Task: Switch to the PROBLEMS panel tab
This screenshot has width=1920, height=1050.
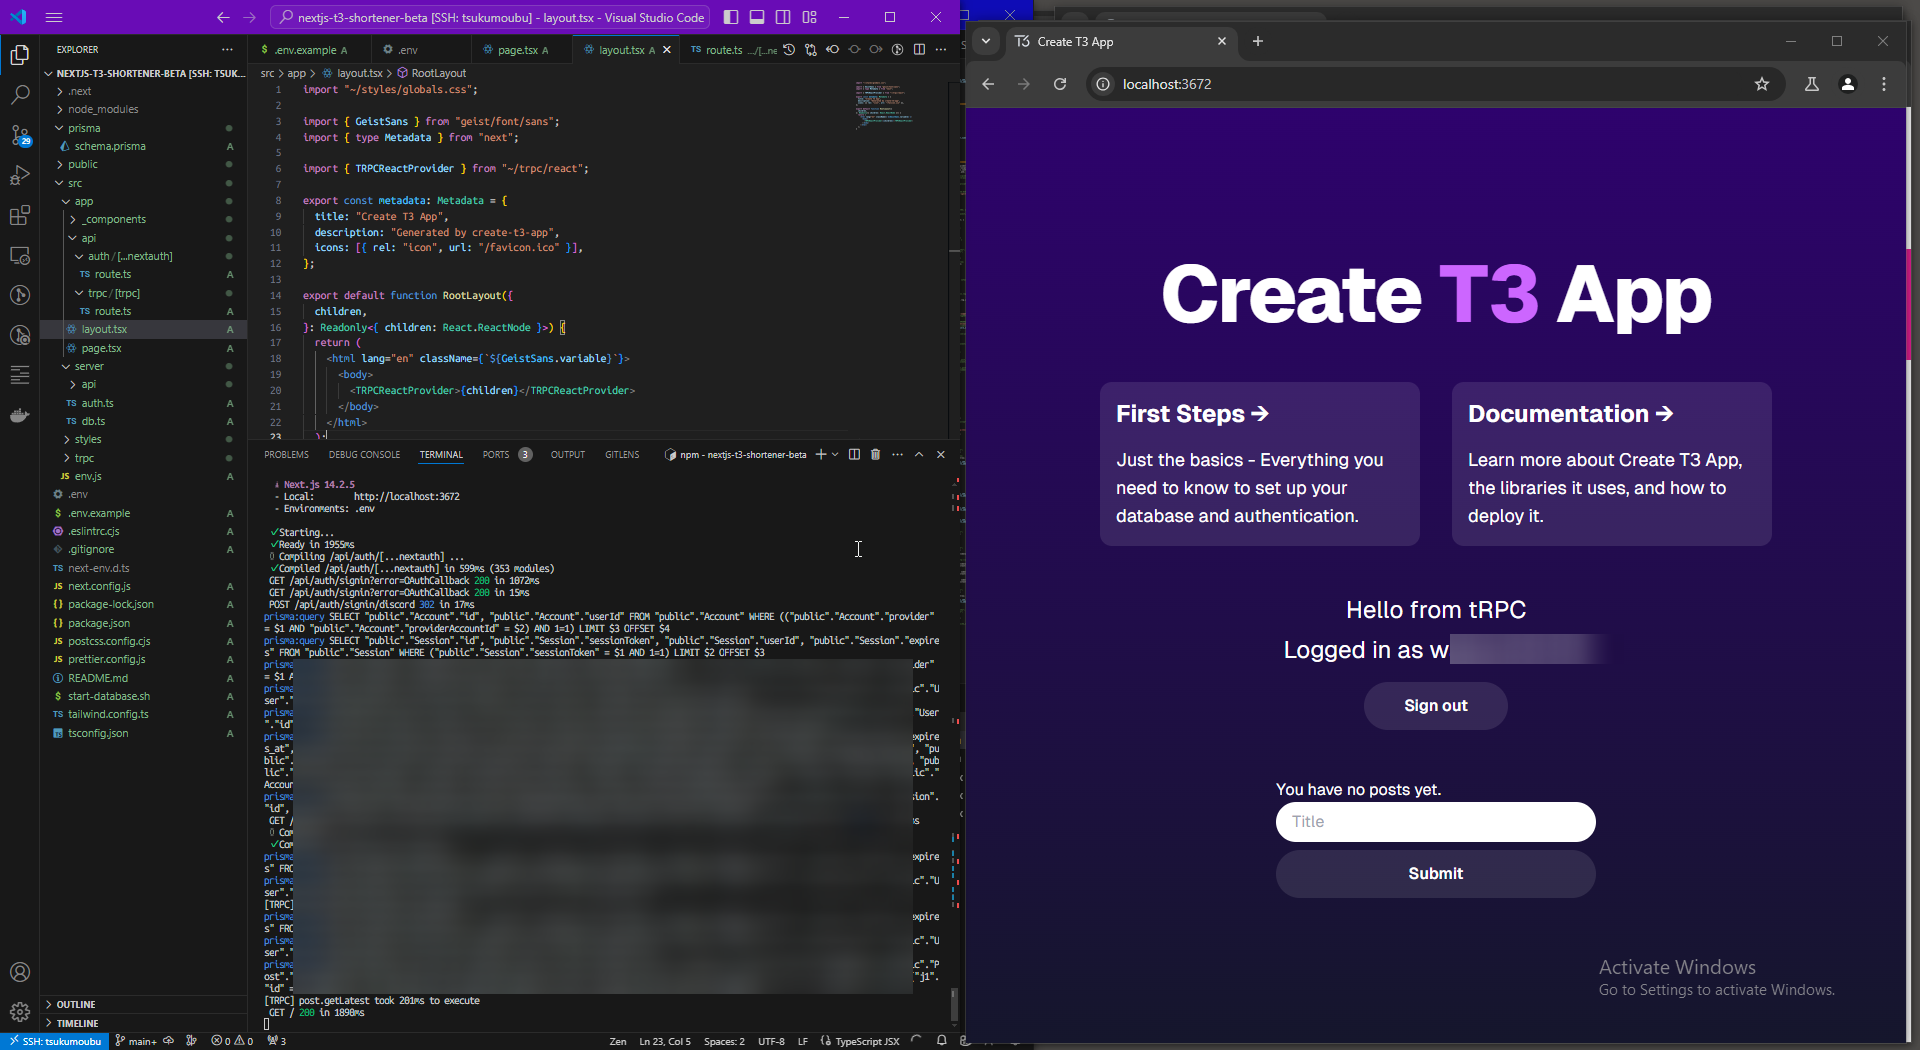Action: [x=286, y=454]
